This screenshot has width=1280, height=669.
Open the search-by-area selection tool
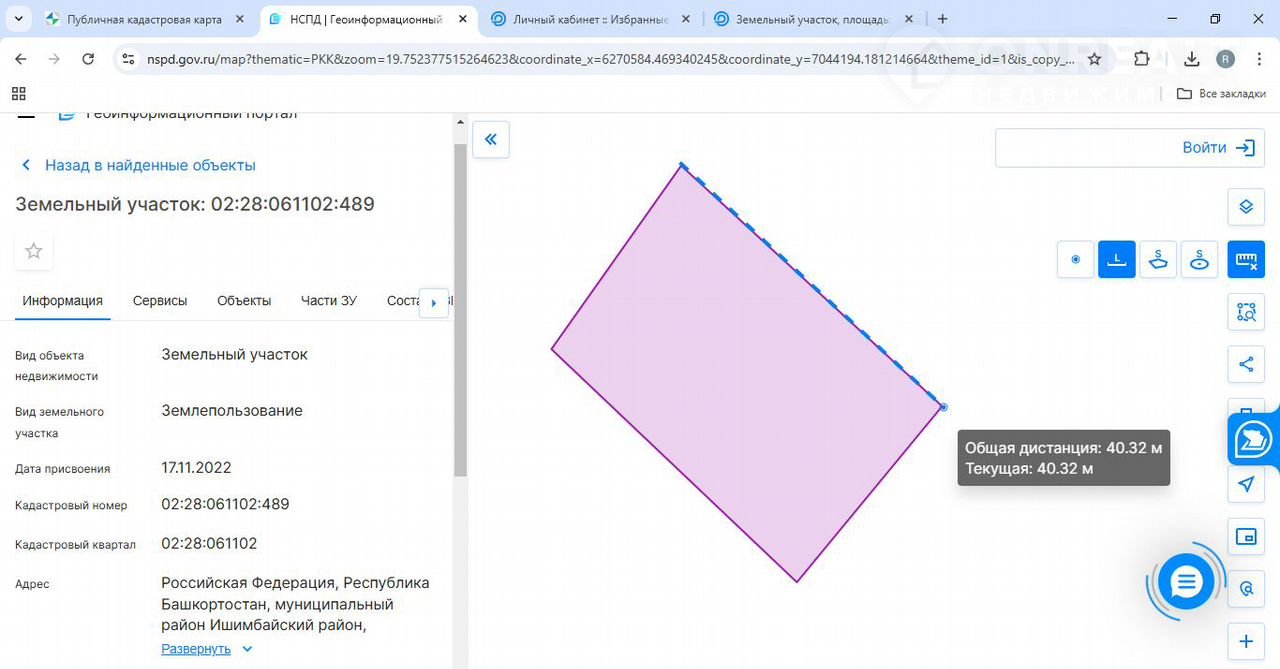(x=1246, y=312)
